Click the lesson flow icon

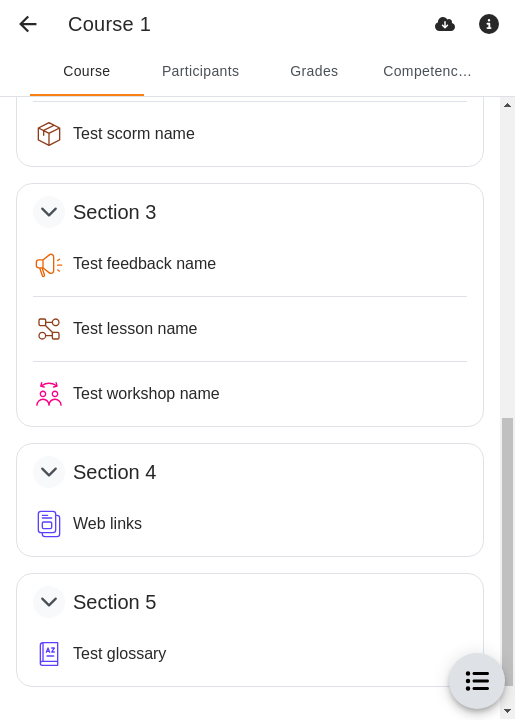[x=49, y=329]
